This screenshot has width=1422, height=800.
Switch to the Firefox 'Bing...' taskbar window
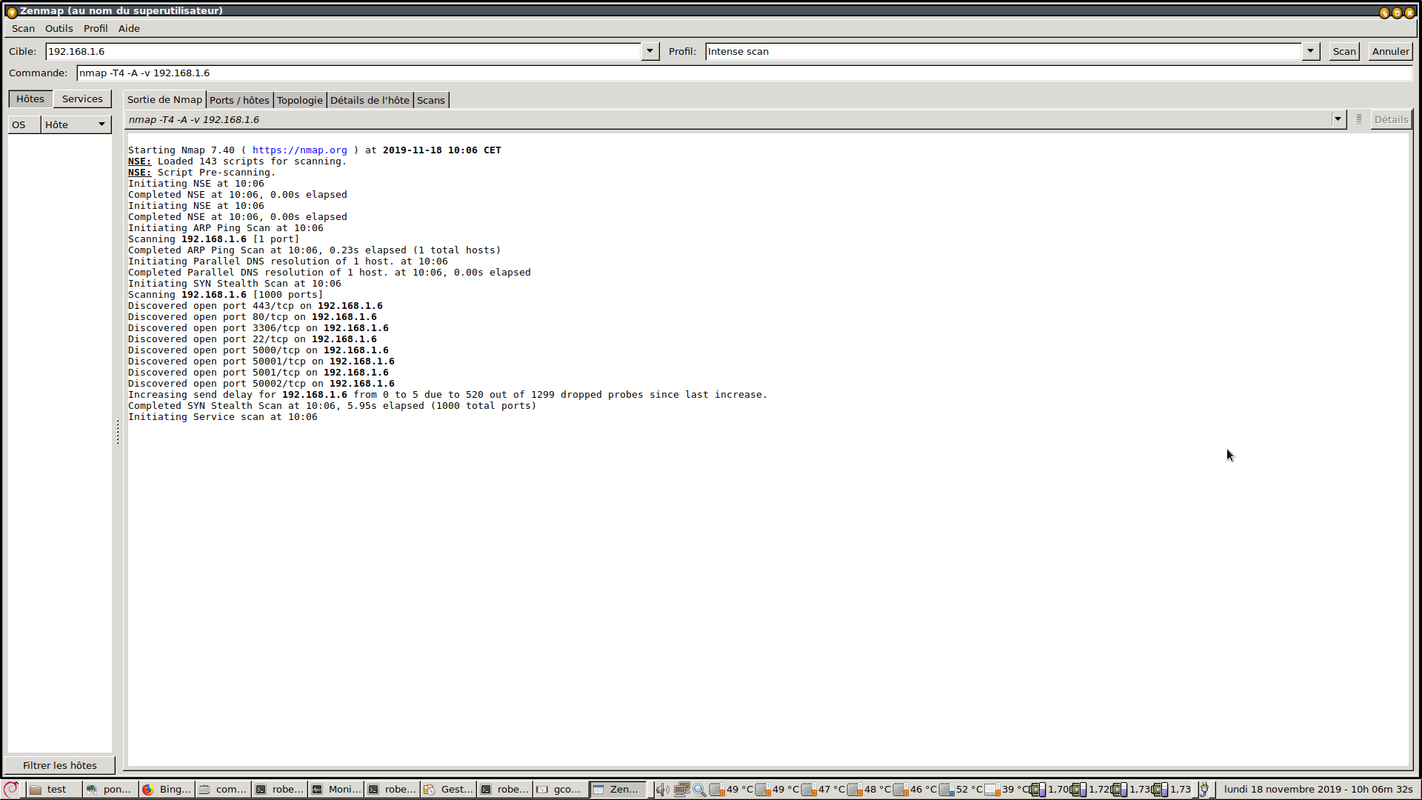(x=167, y=789)
